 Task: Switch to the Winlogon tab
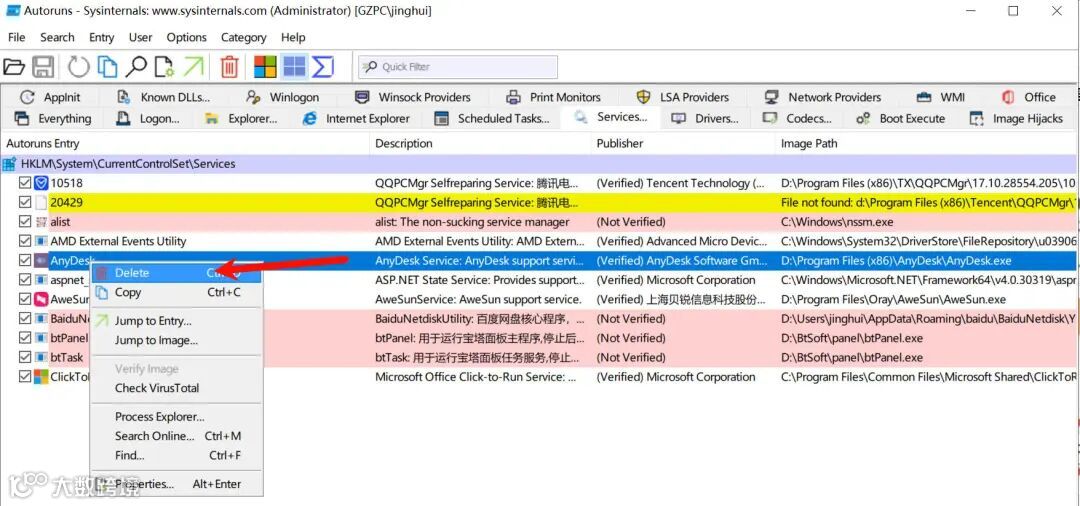click(282, 97)
